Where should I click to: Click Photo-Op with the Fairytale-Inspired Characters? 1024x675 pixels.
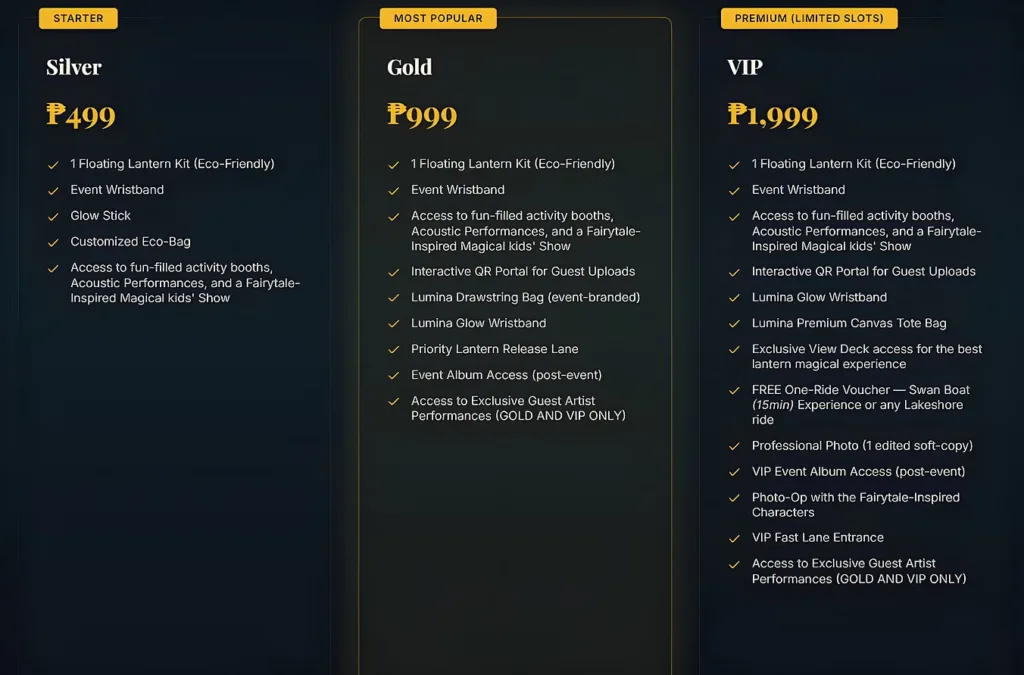tap(855, 505)
